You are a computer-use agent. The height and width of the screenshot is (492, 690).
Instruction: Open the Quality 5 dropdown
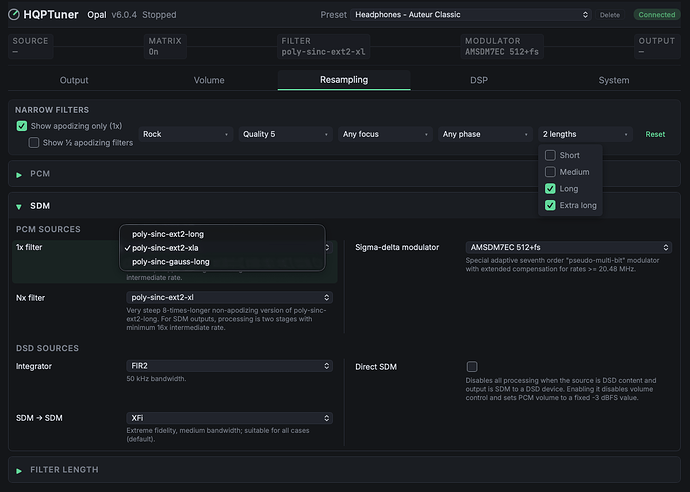point(285,134)
